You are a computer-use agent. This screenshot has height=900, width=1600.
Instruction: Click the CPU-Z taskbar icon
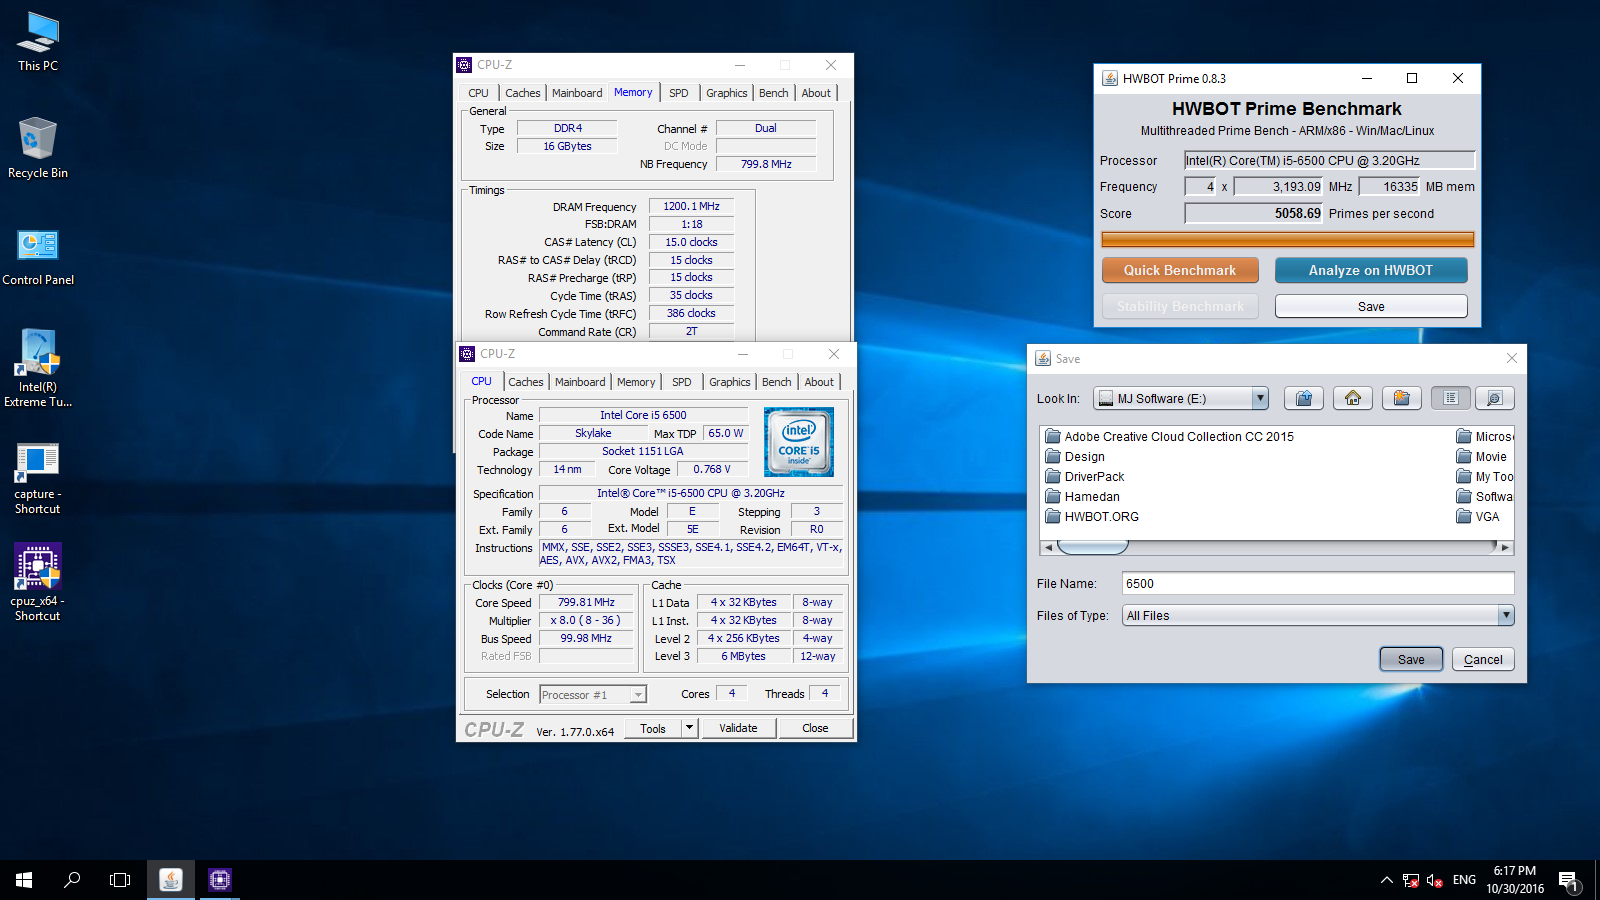pos(220,880)
